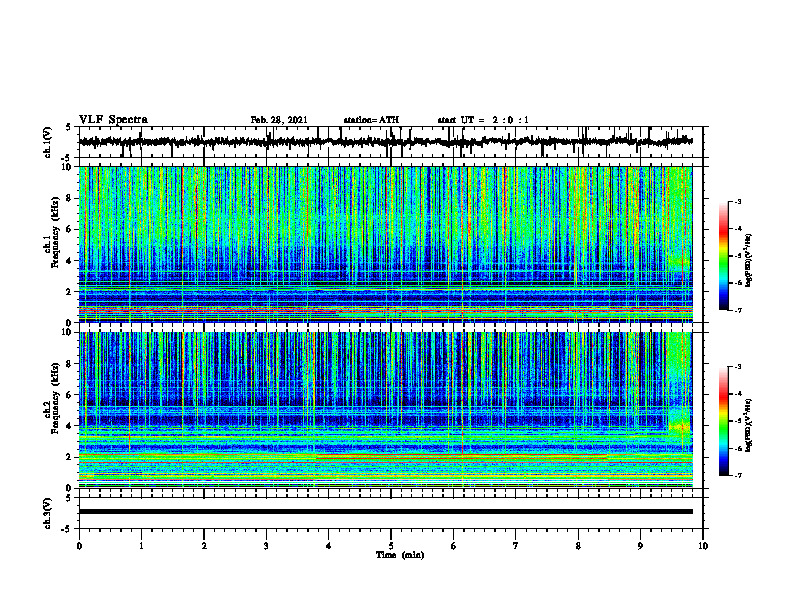Click the "5" tick on ch.3(V) axis
Image resolution: width=792 pixels, height=612 pixels.
click(x=68, y=498)
